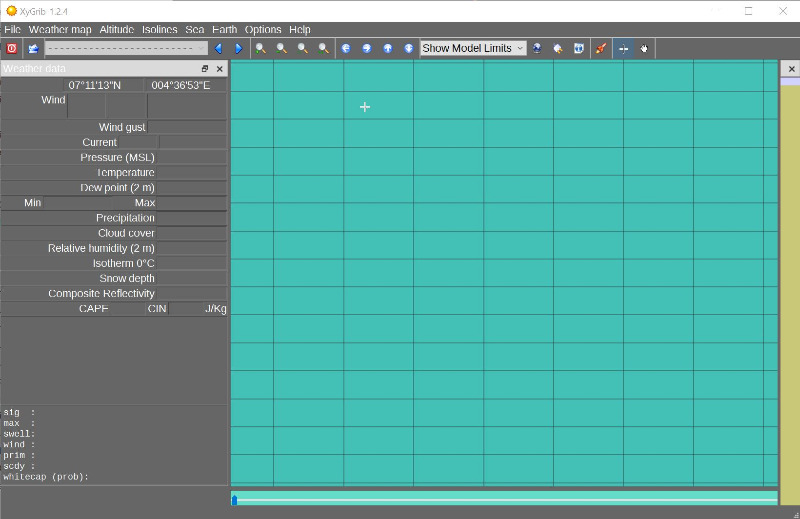Close the right side panel
The height and width of the screenshot is (519, 800).
point(791,68)
